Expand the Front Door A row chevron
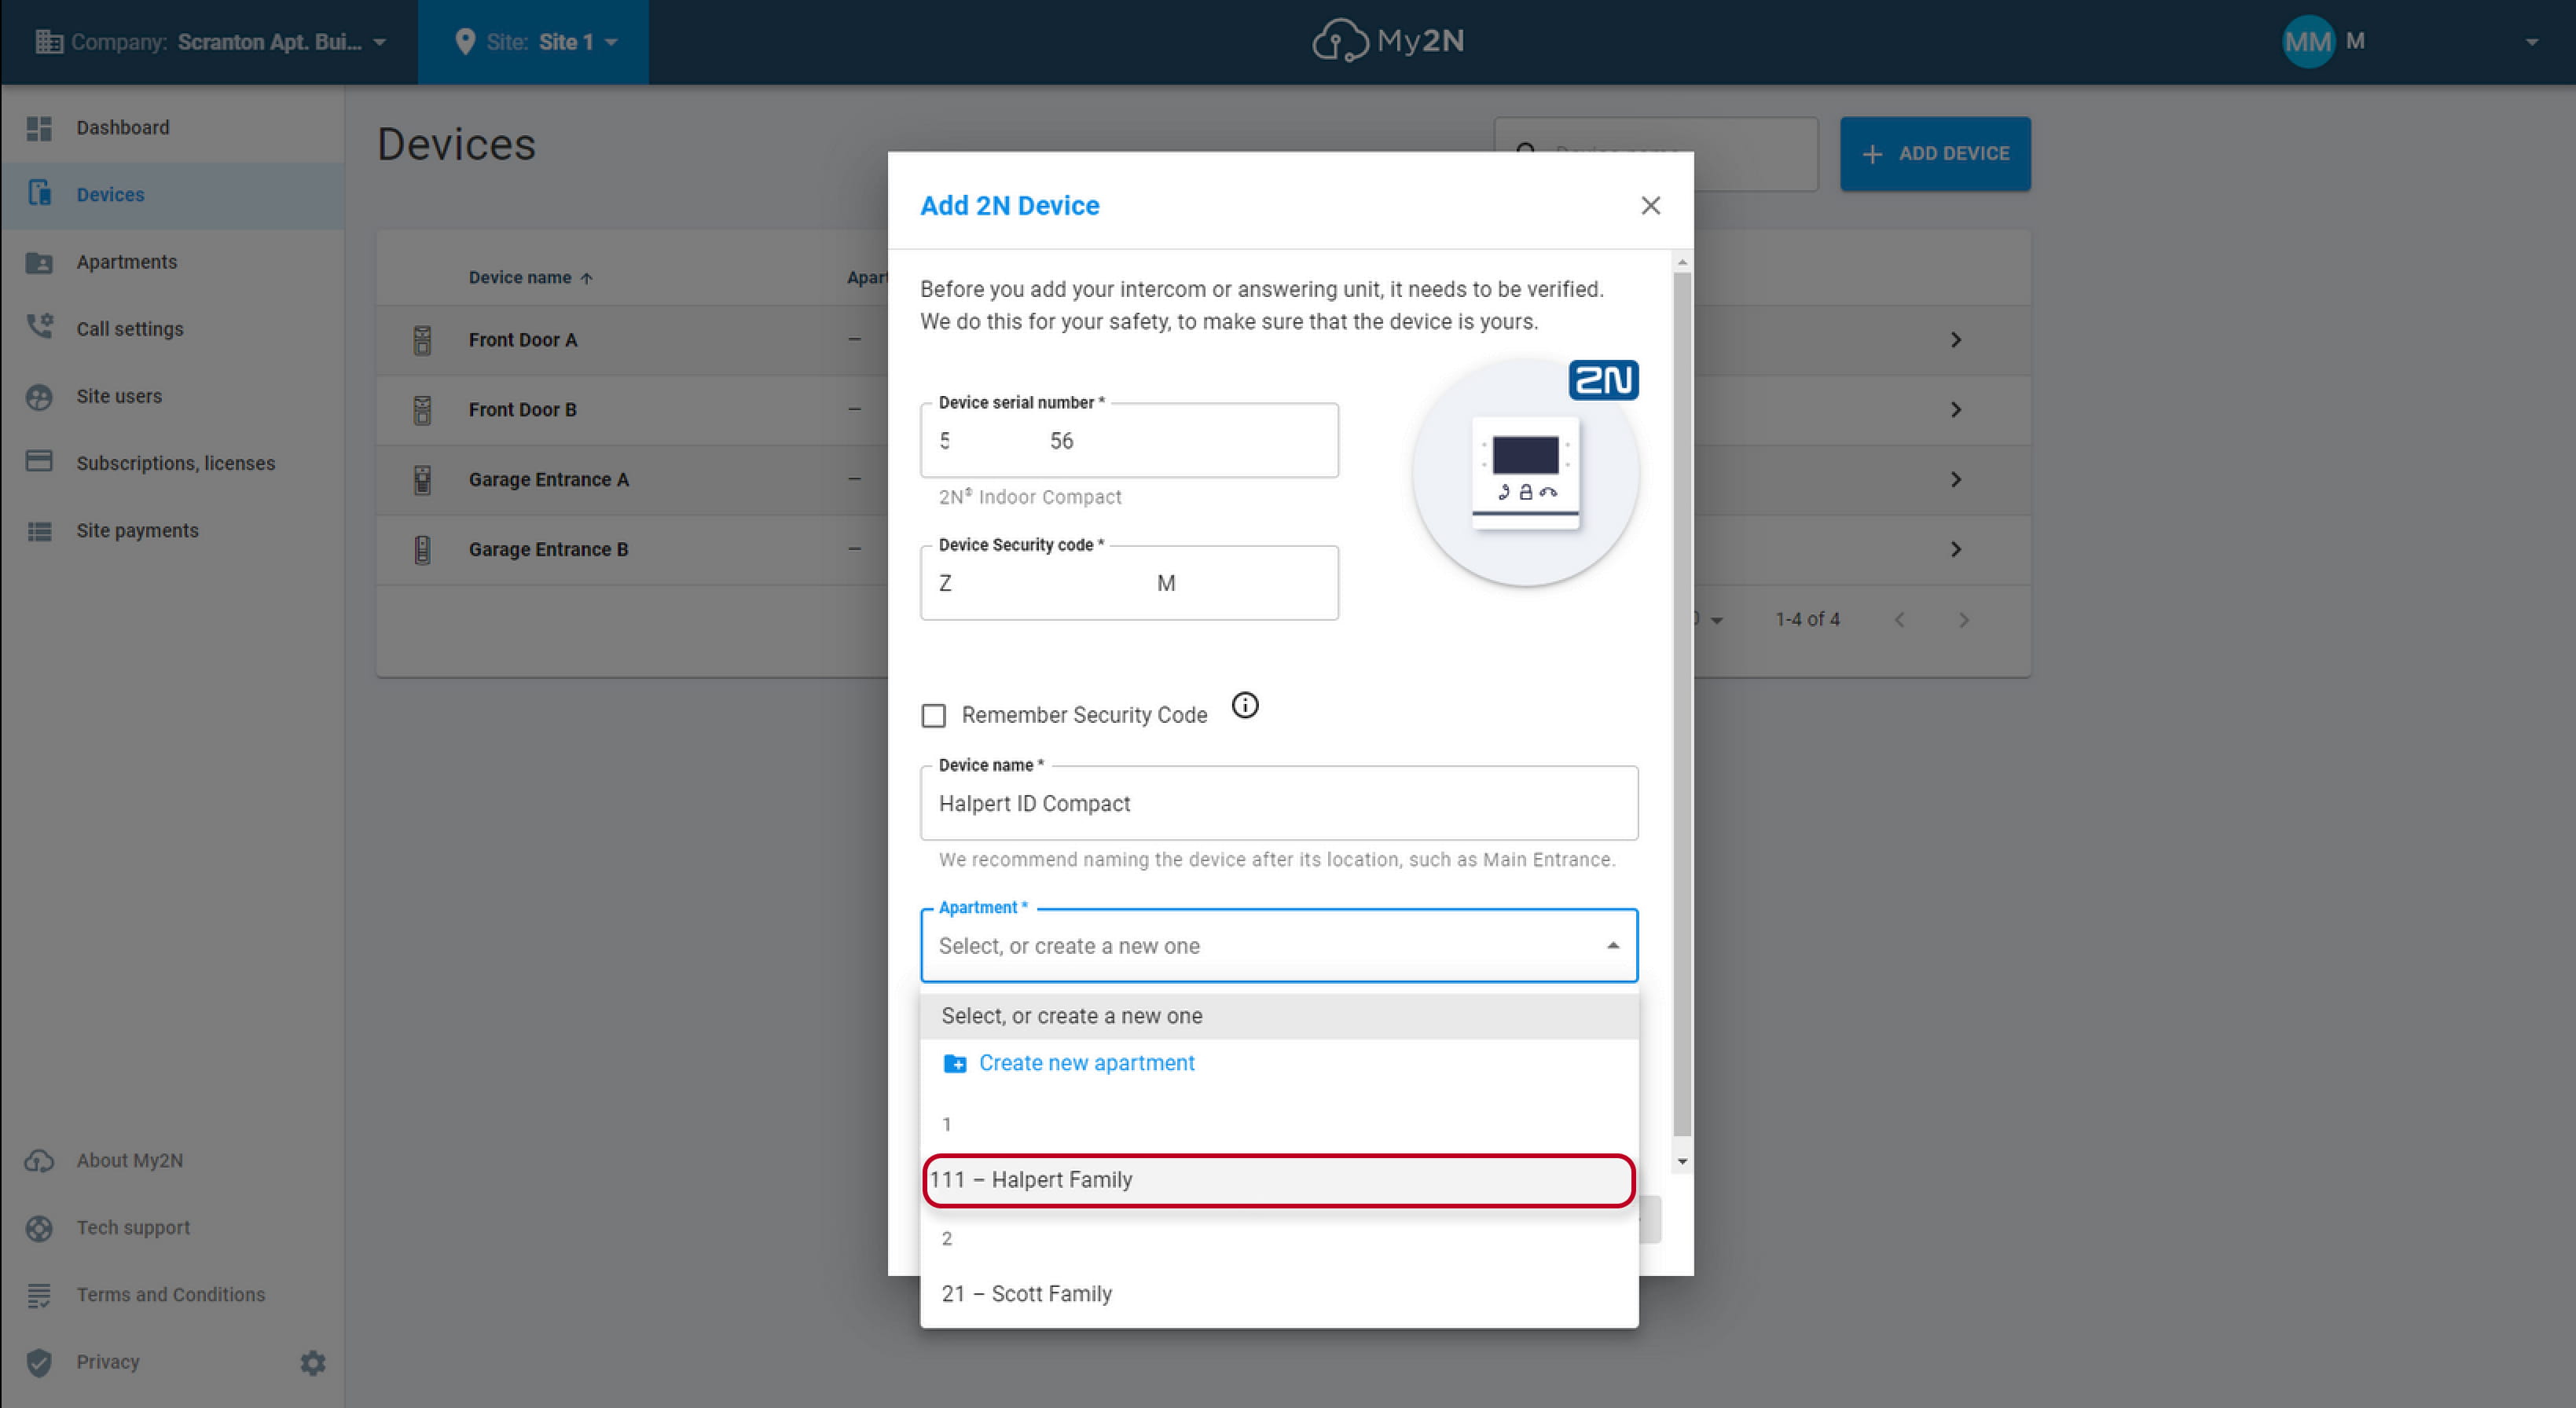The width and height of the screenshot is (2576, 1408). tap(1956, 340)
